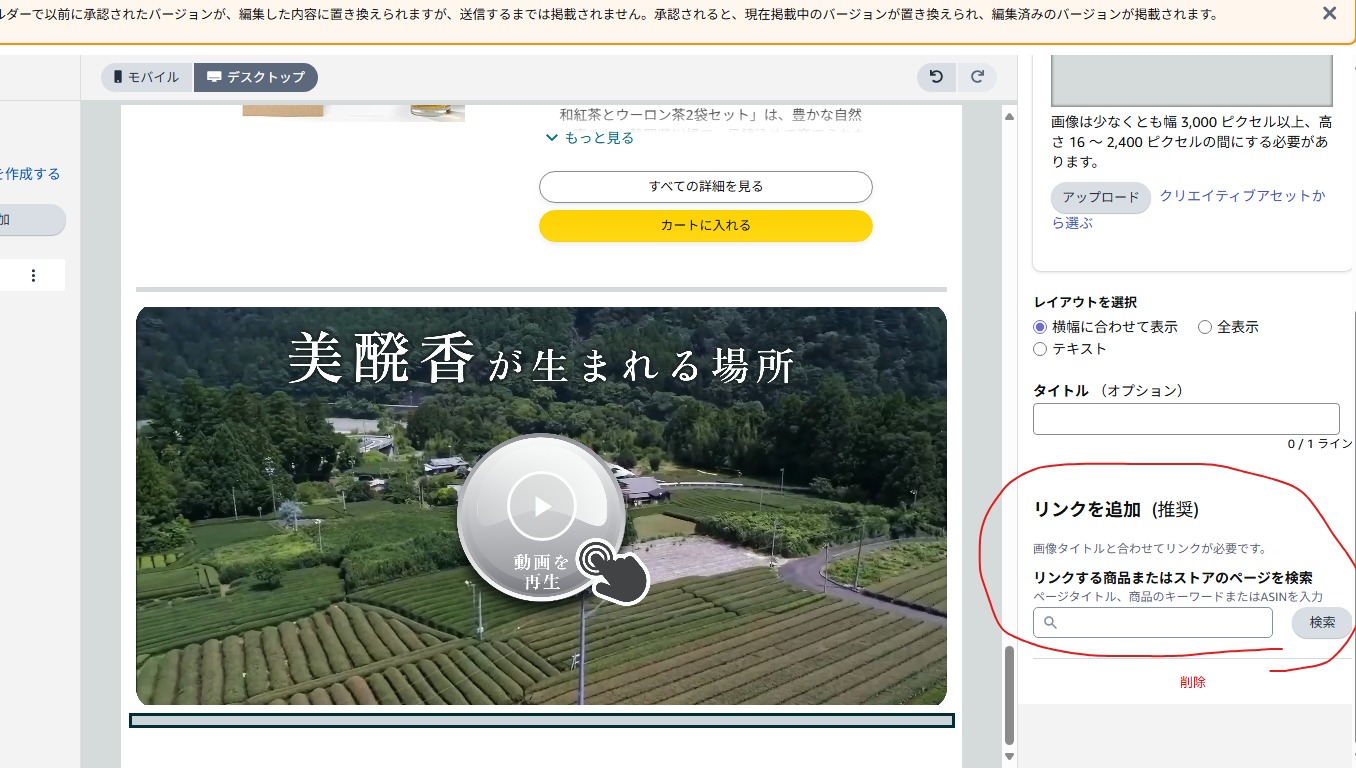Select the テキスト layout radio button
The image size is (1356, 774).
1040,349
